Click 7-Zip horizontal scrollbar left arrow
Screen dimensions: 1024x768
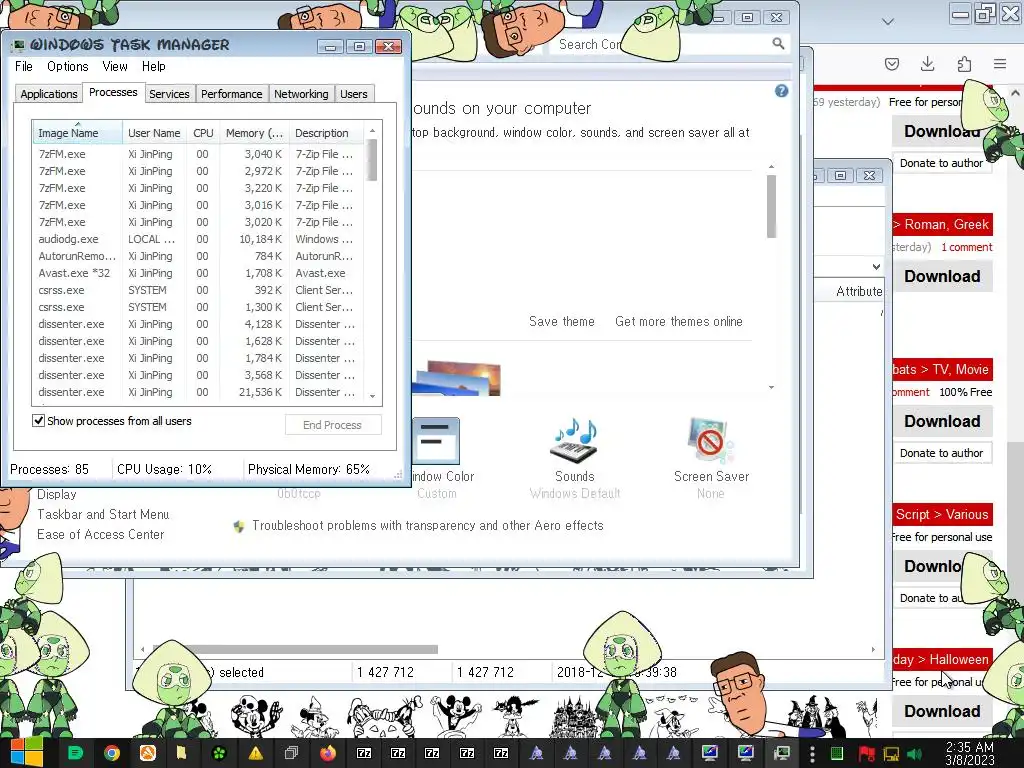click(143, 649)
